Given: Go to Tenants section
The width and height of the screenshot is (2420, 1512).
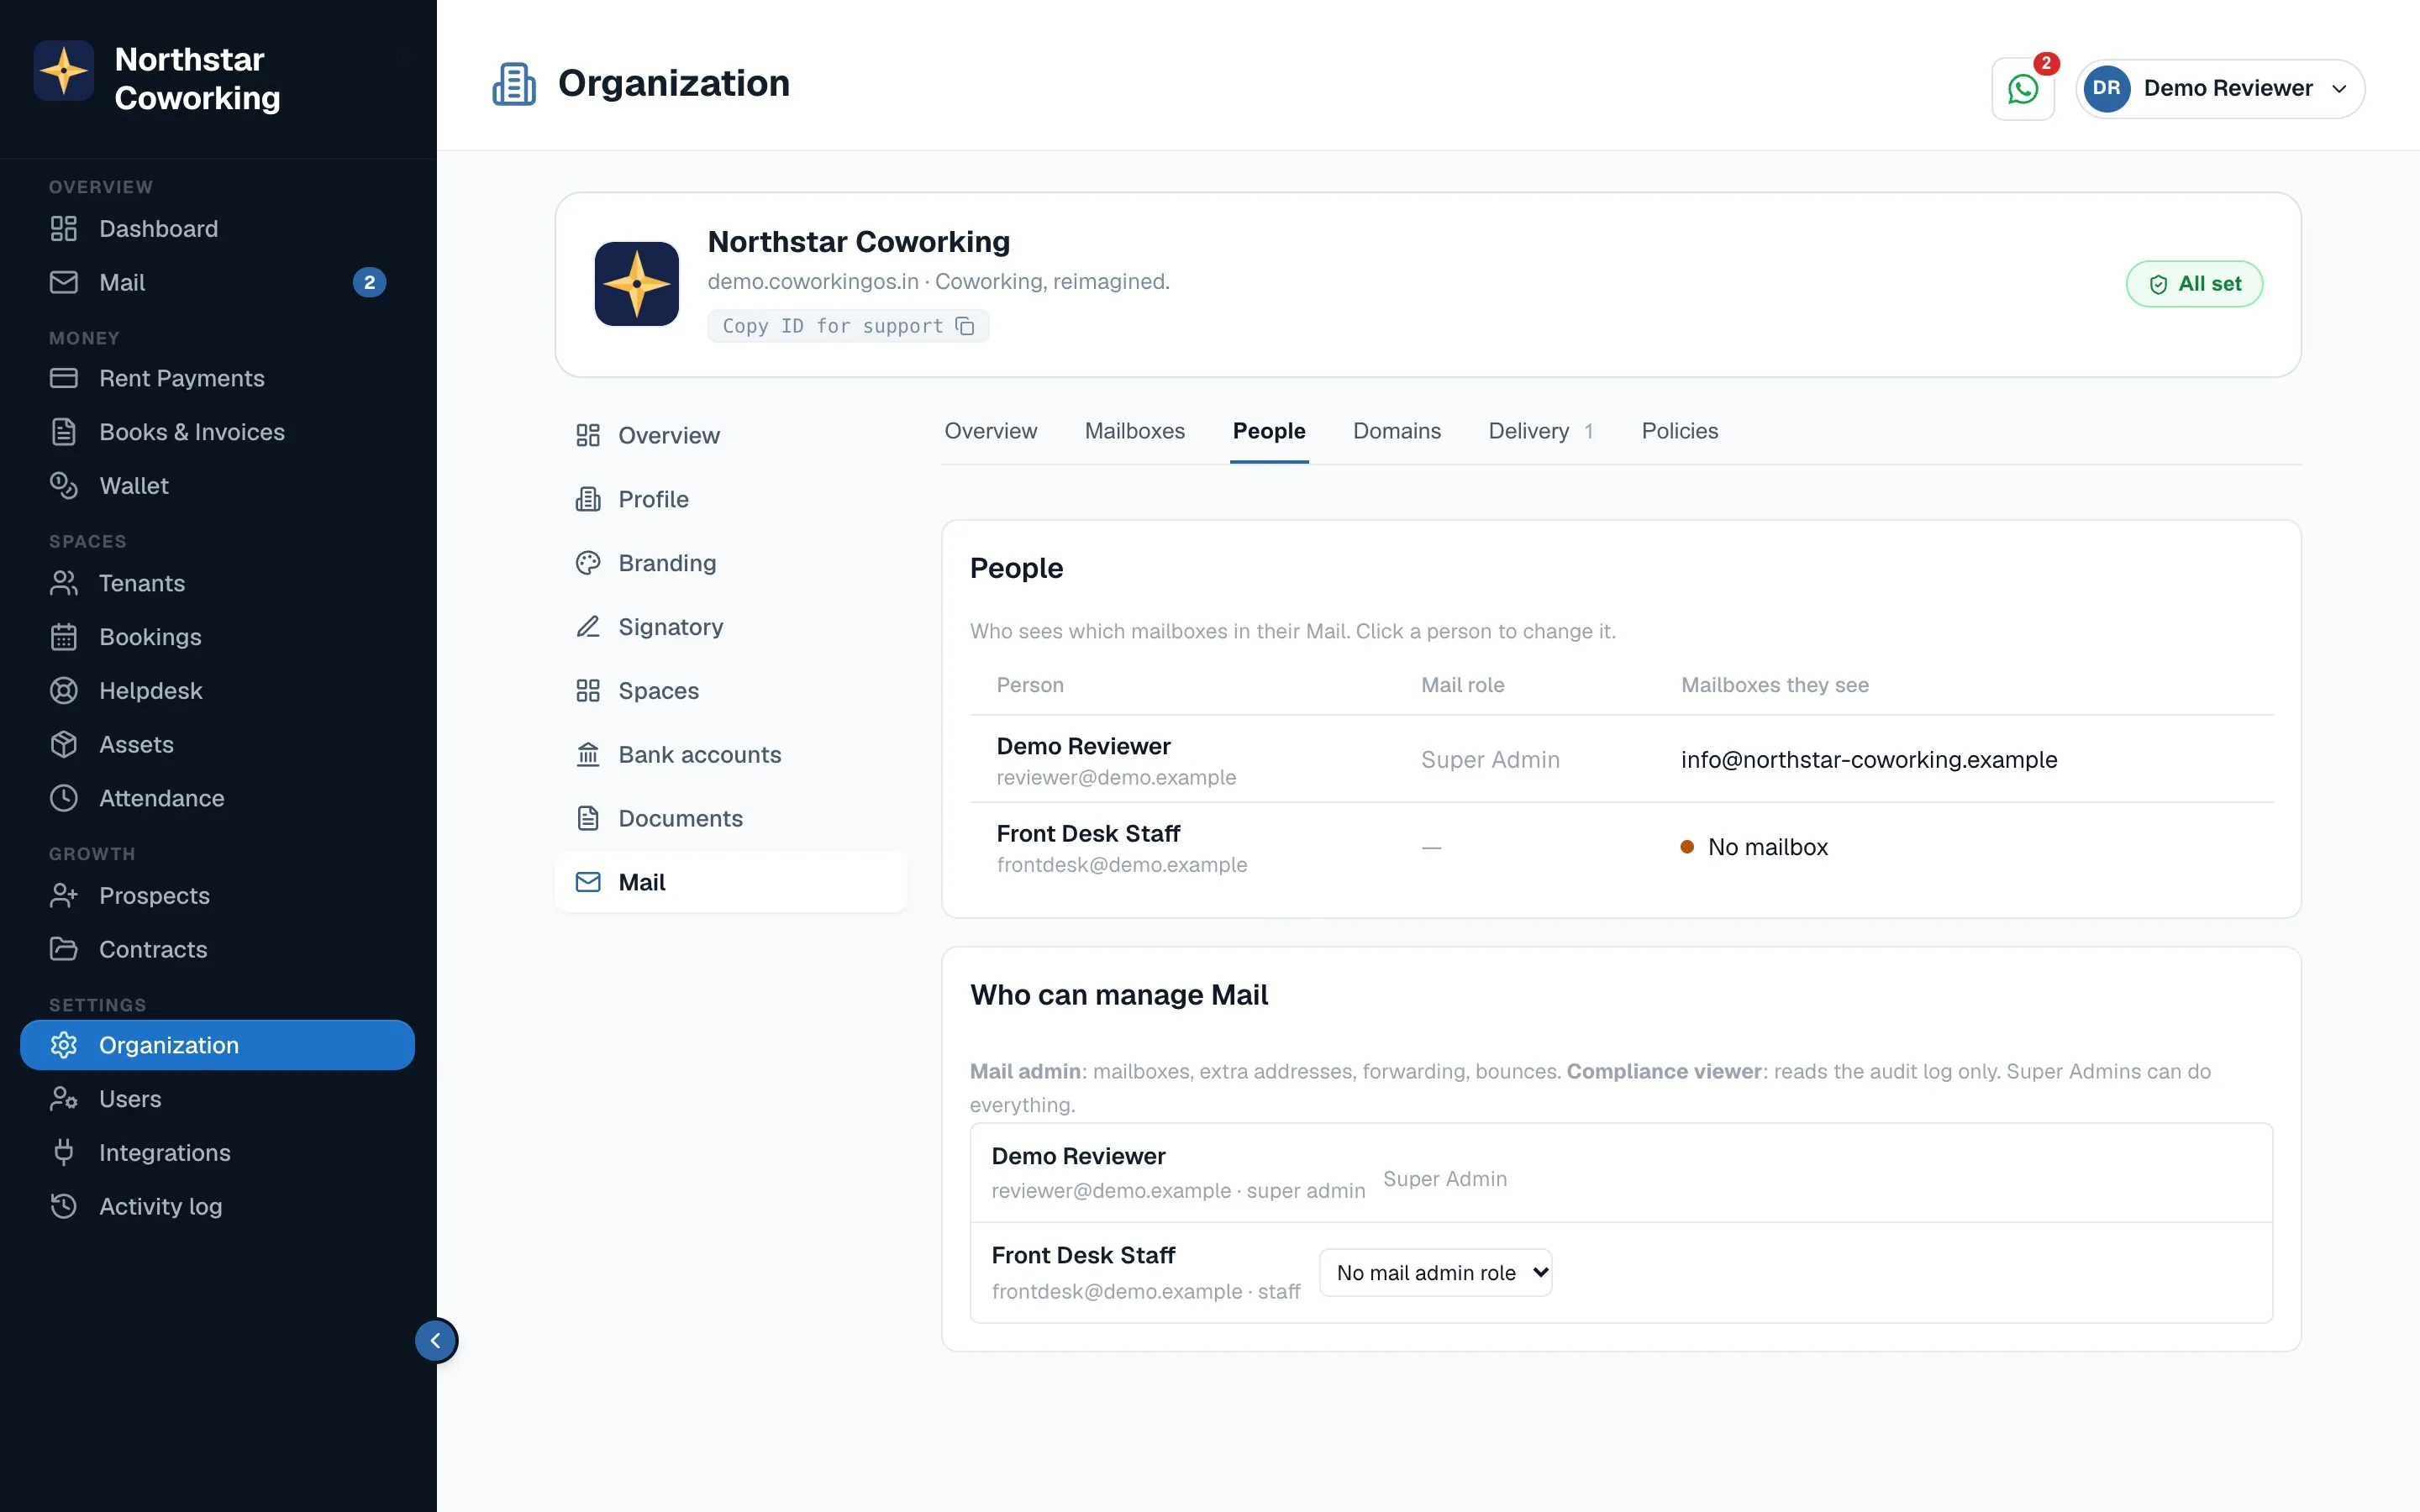Looking at the screenshot, I should tap(217, 583).
